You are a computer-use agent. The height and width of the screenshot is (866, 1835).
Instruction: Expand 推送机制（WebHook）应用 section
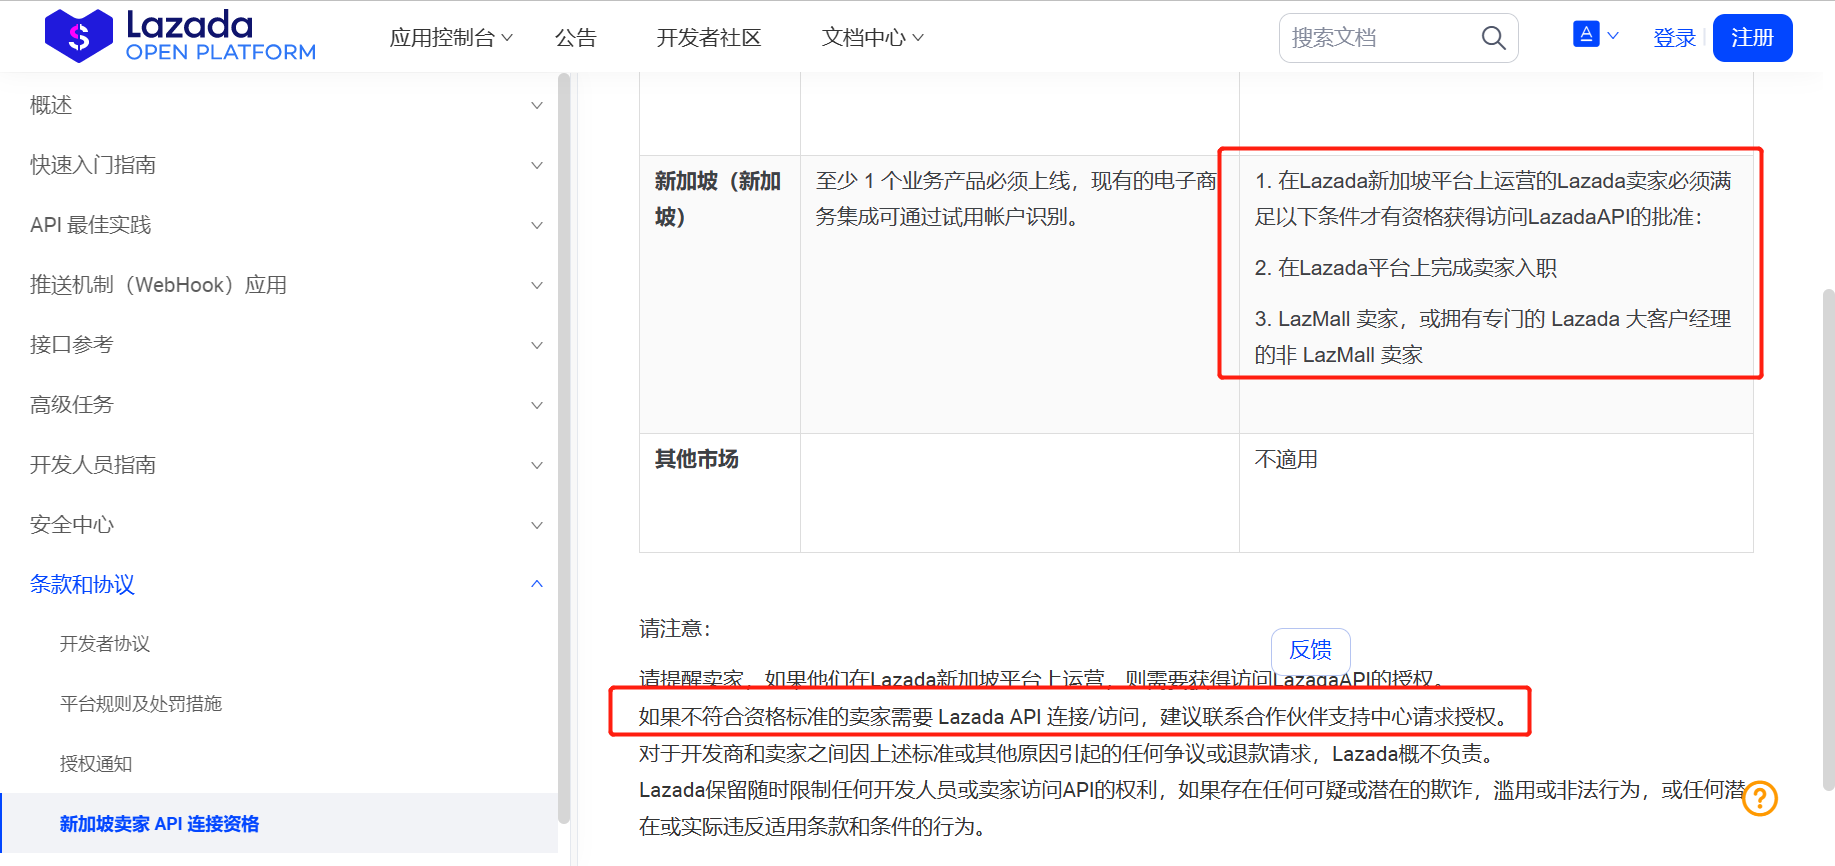click(x=286, y=285)
